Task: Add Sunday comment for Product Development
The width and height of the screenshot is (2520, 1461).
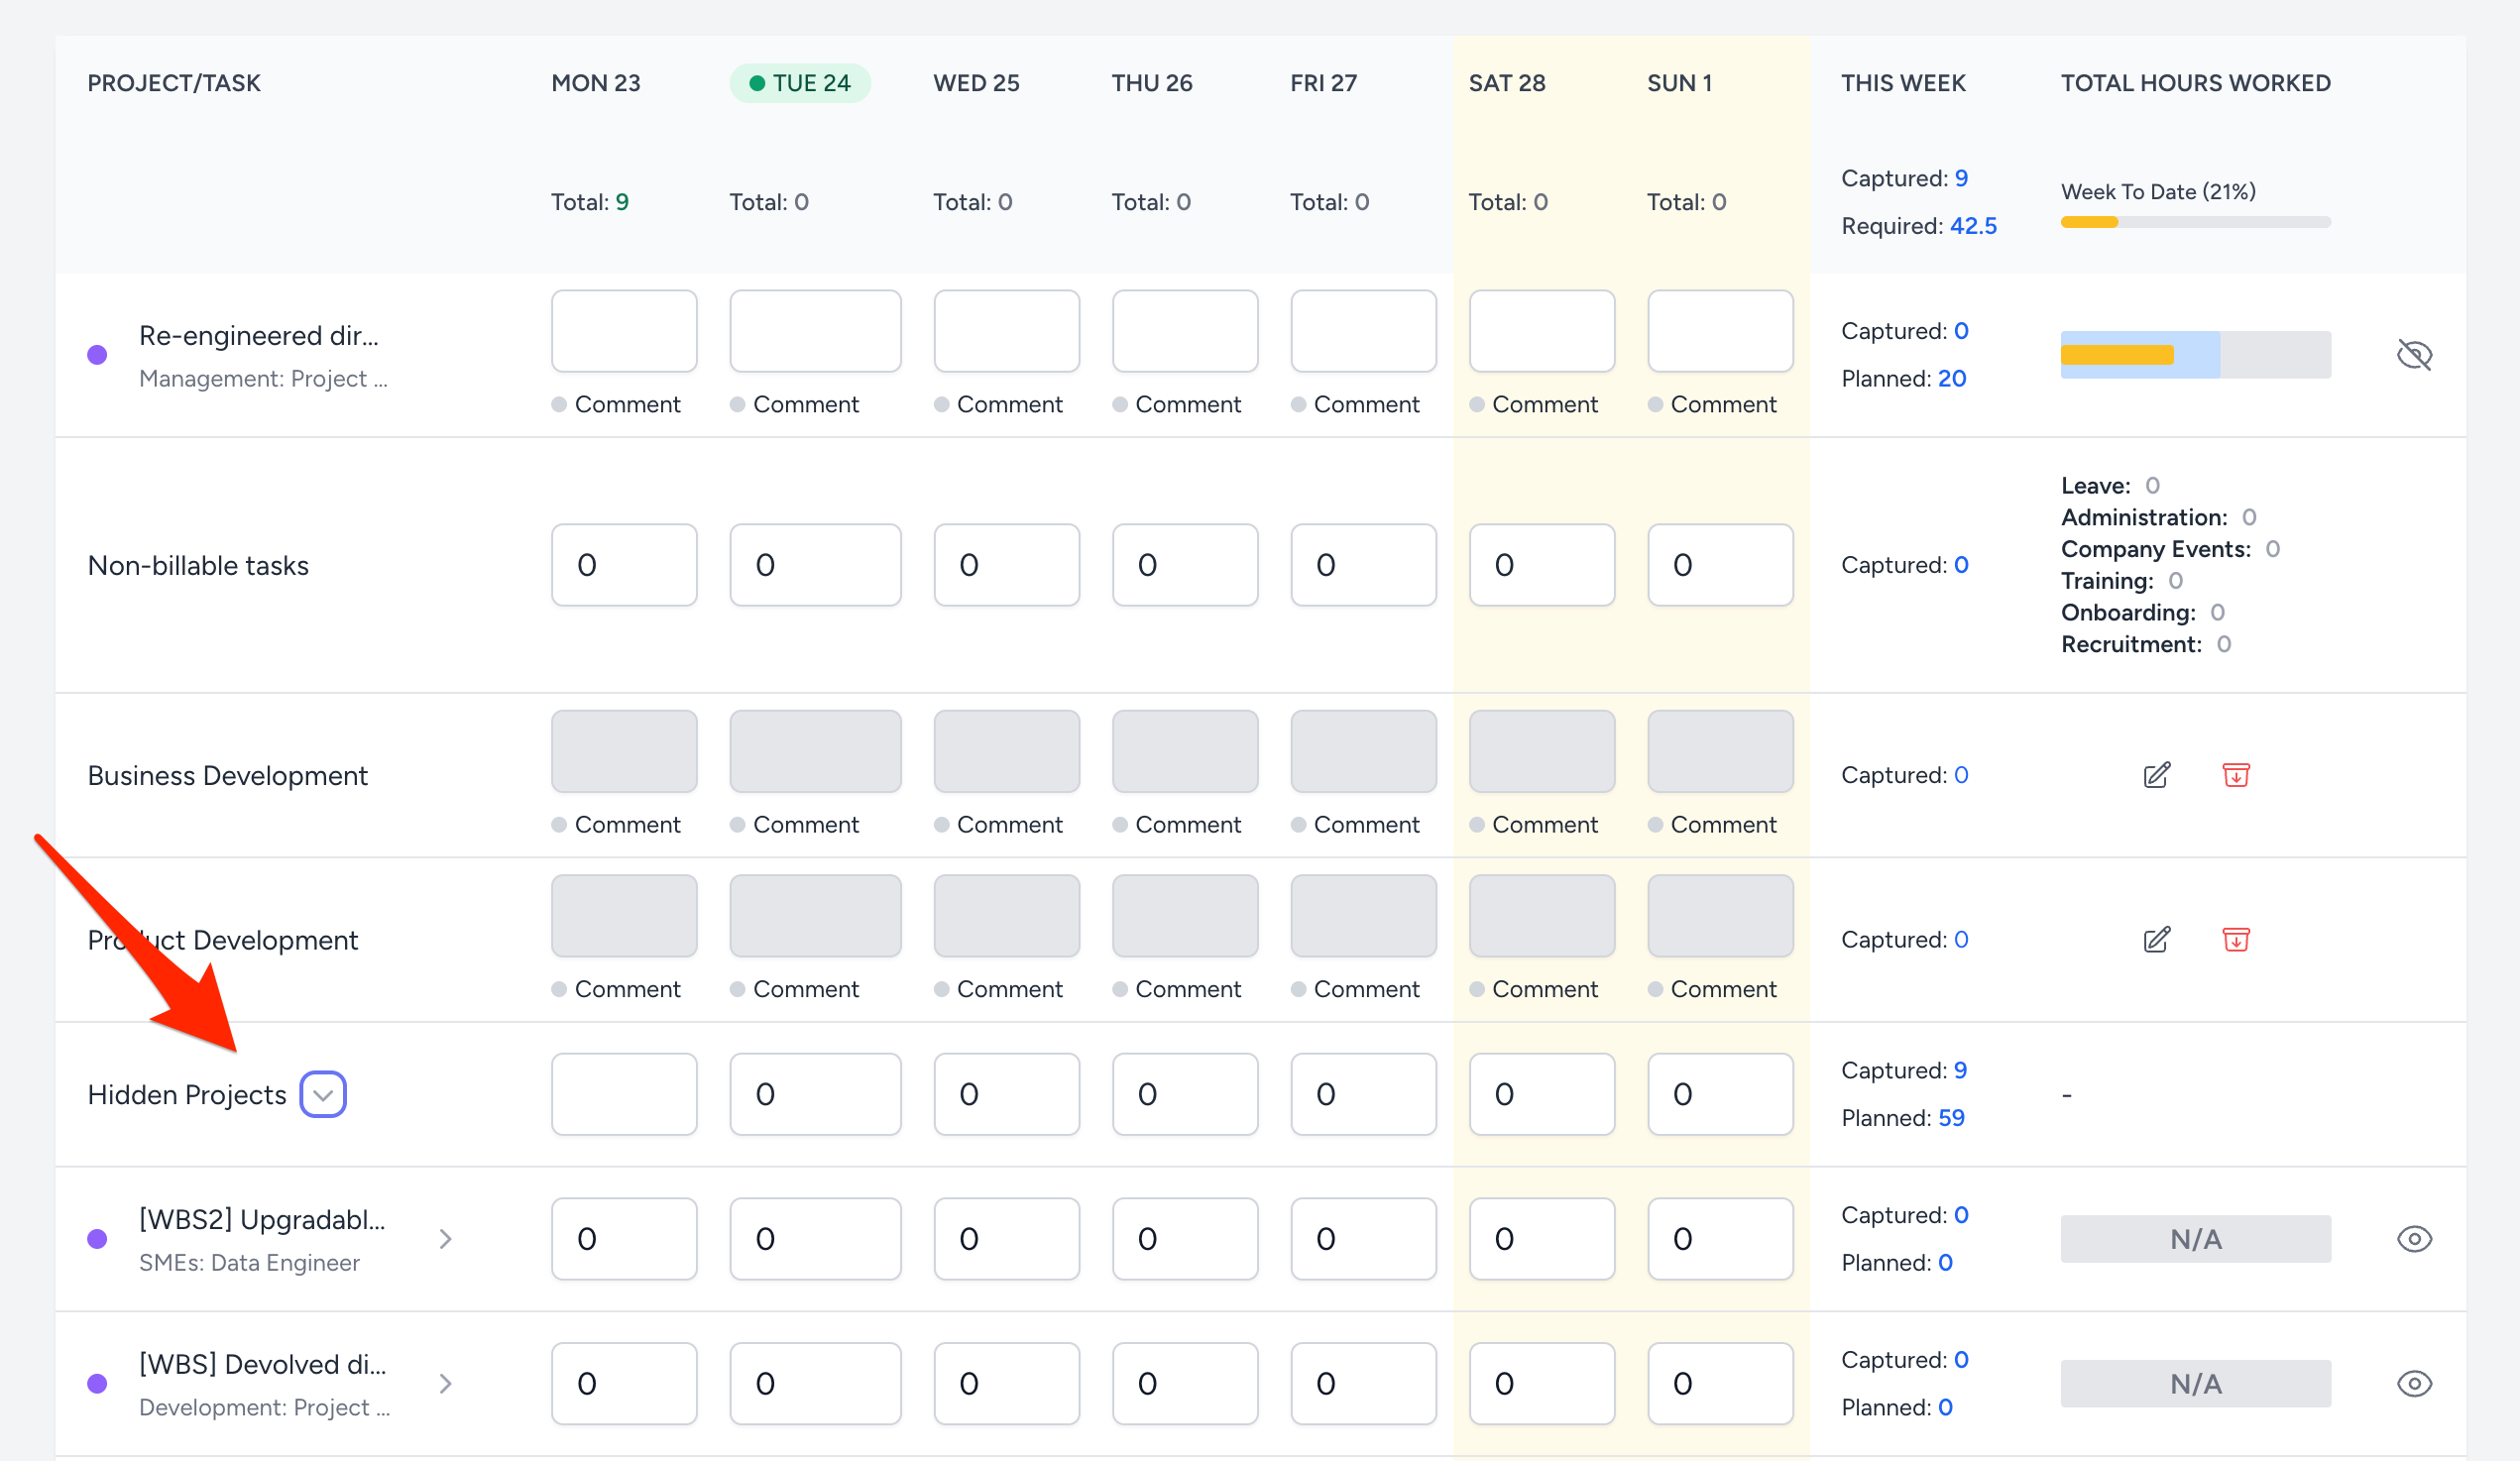Action: click(1712, 989)
